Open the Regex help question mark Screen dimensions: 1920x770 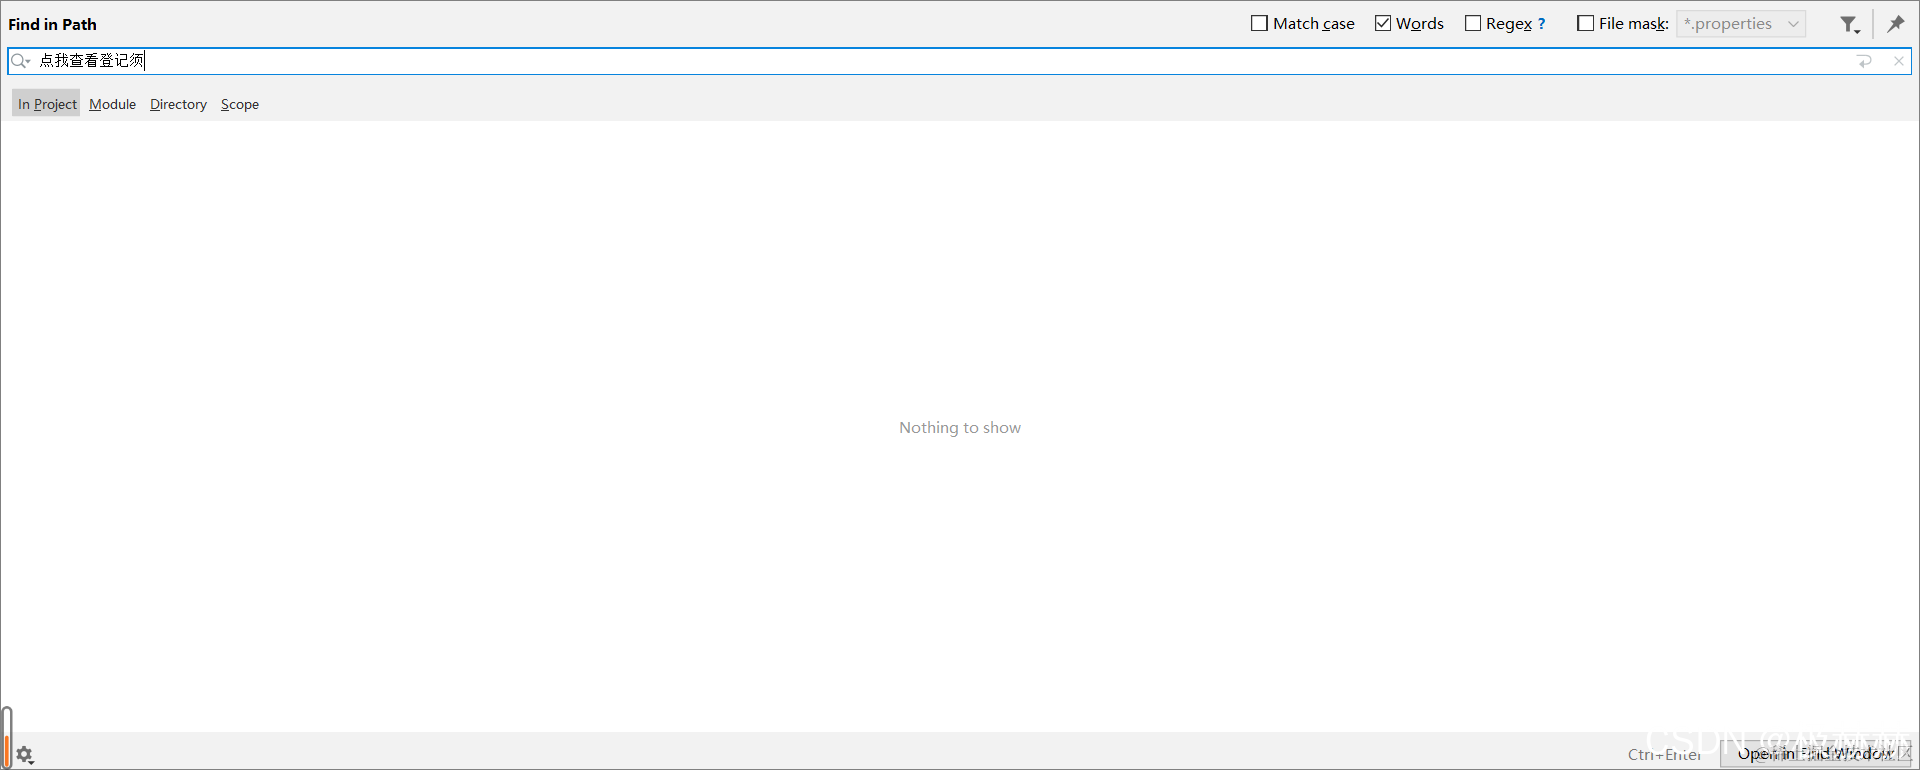pos(1541,24)
